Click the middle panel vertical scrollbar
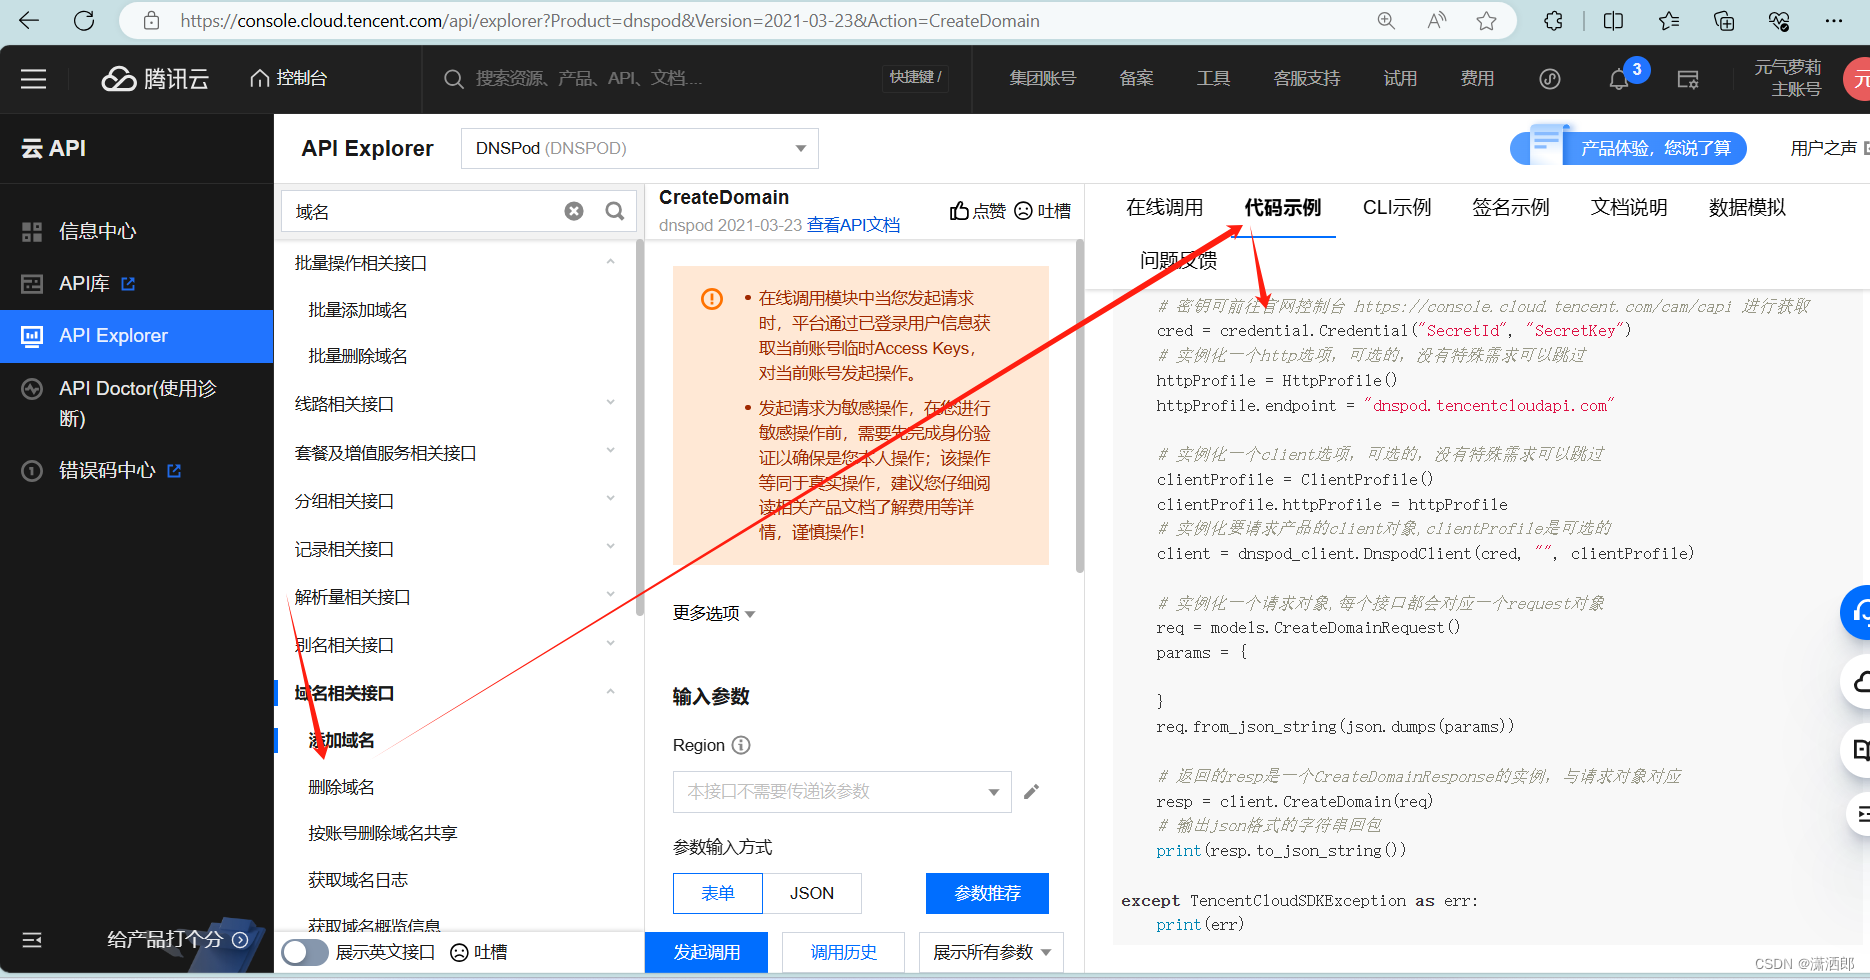 [x=1079, y=406]
